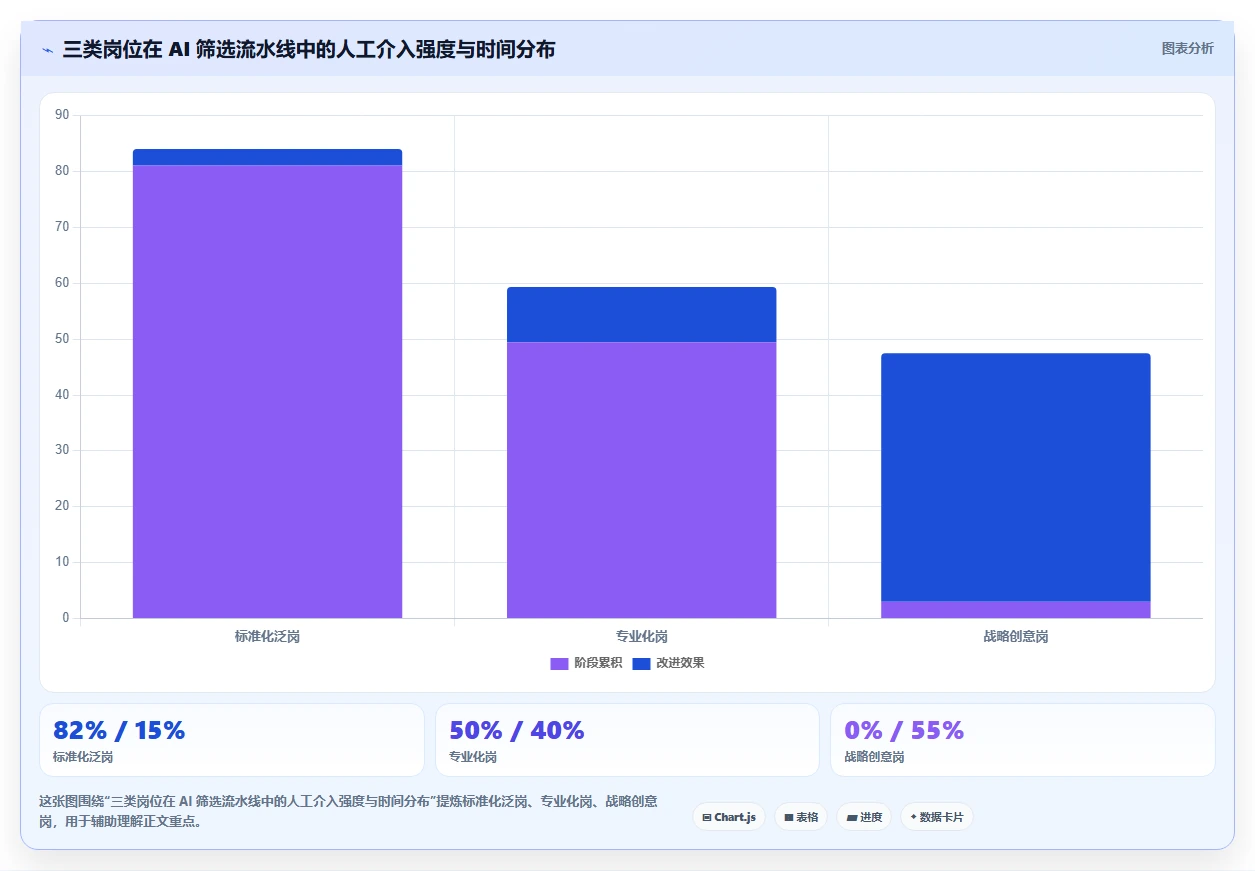
Task: Click the Chart.js tag chip
Action: (729, 817)
